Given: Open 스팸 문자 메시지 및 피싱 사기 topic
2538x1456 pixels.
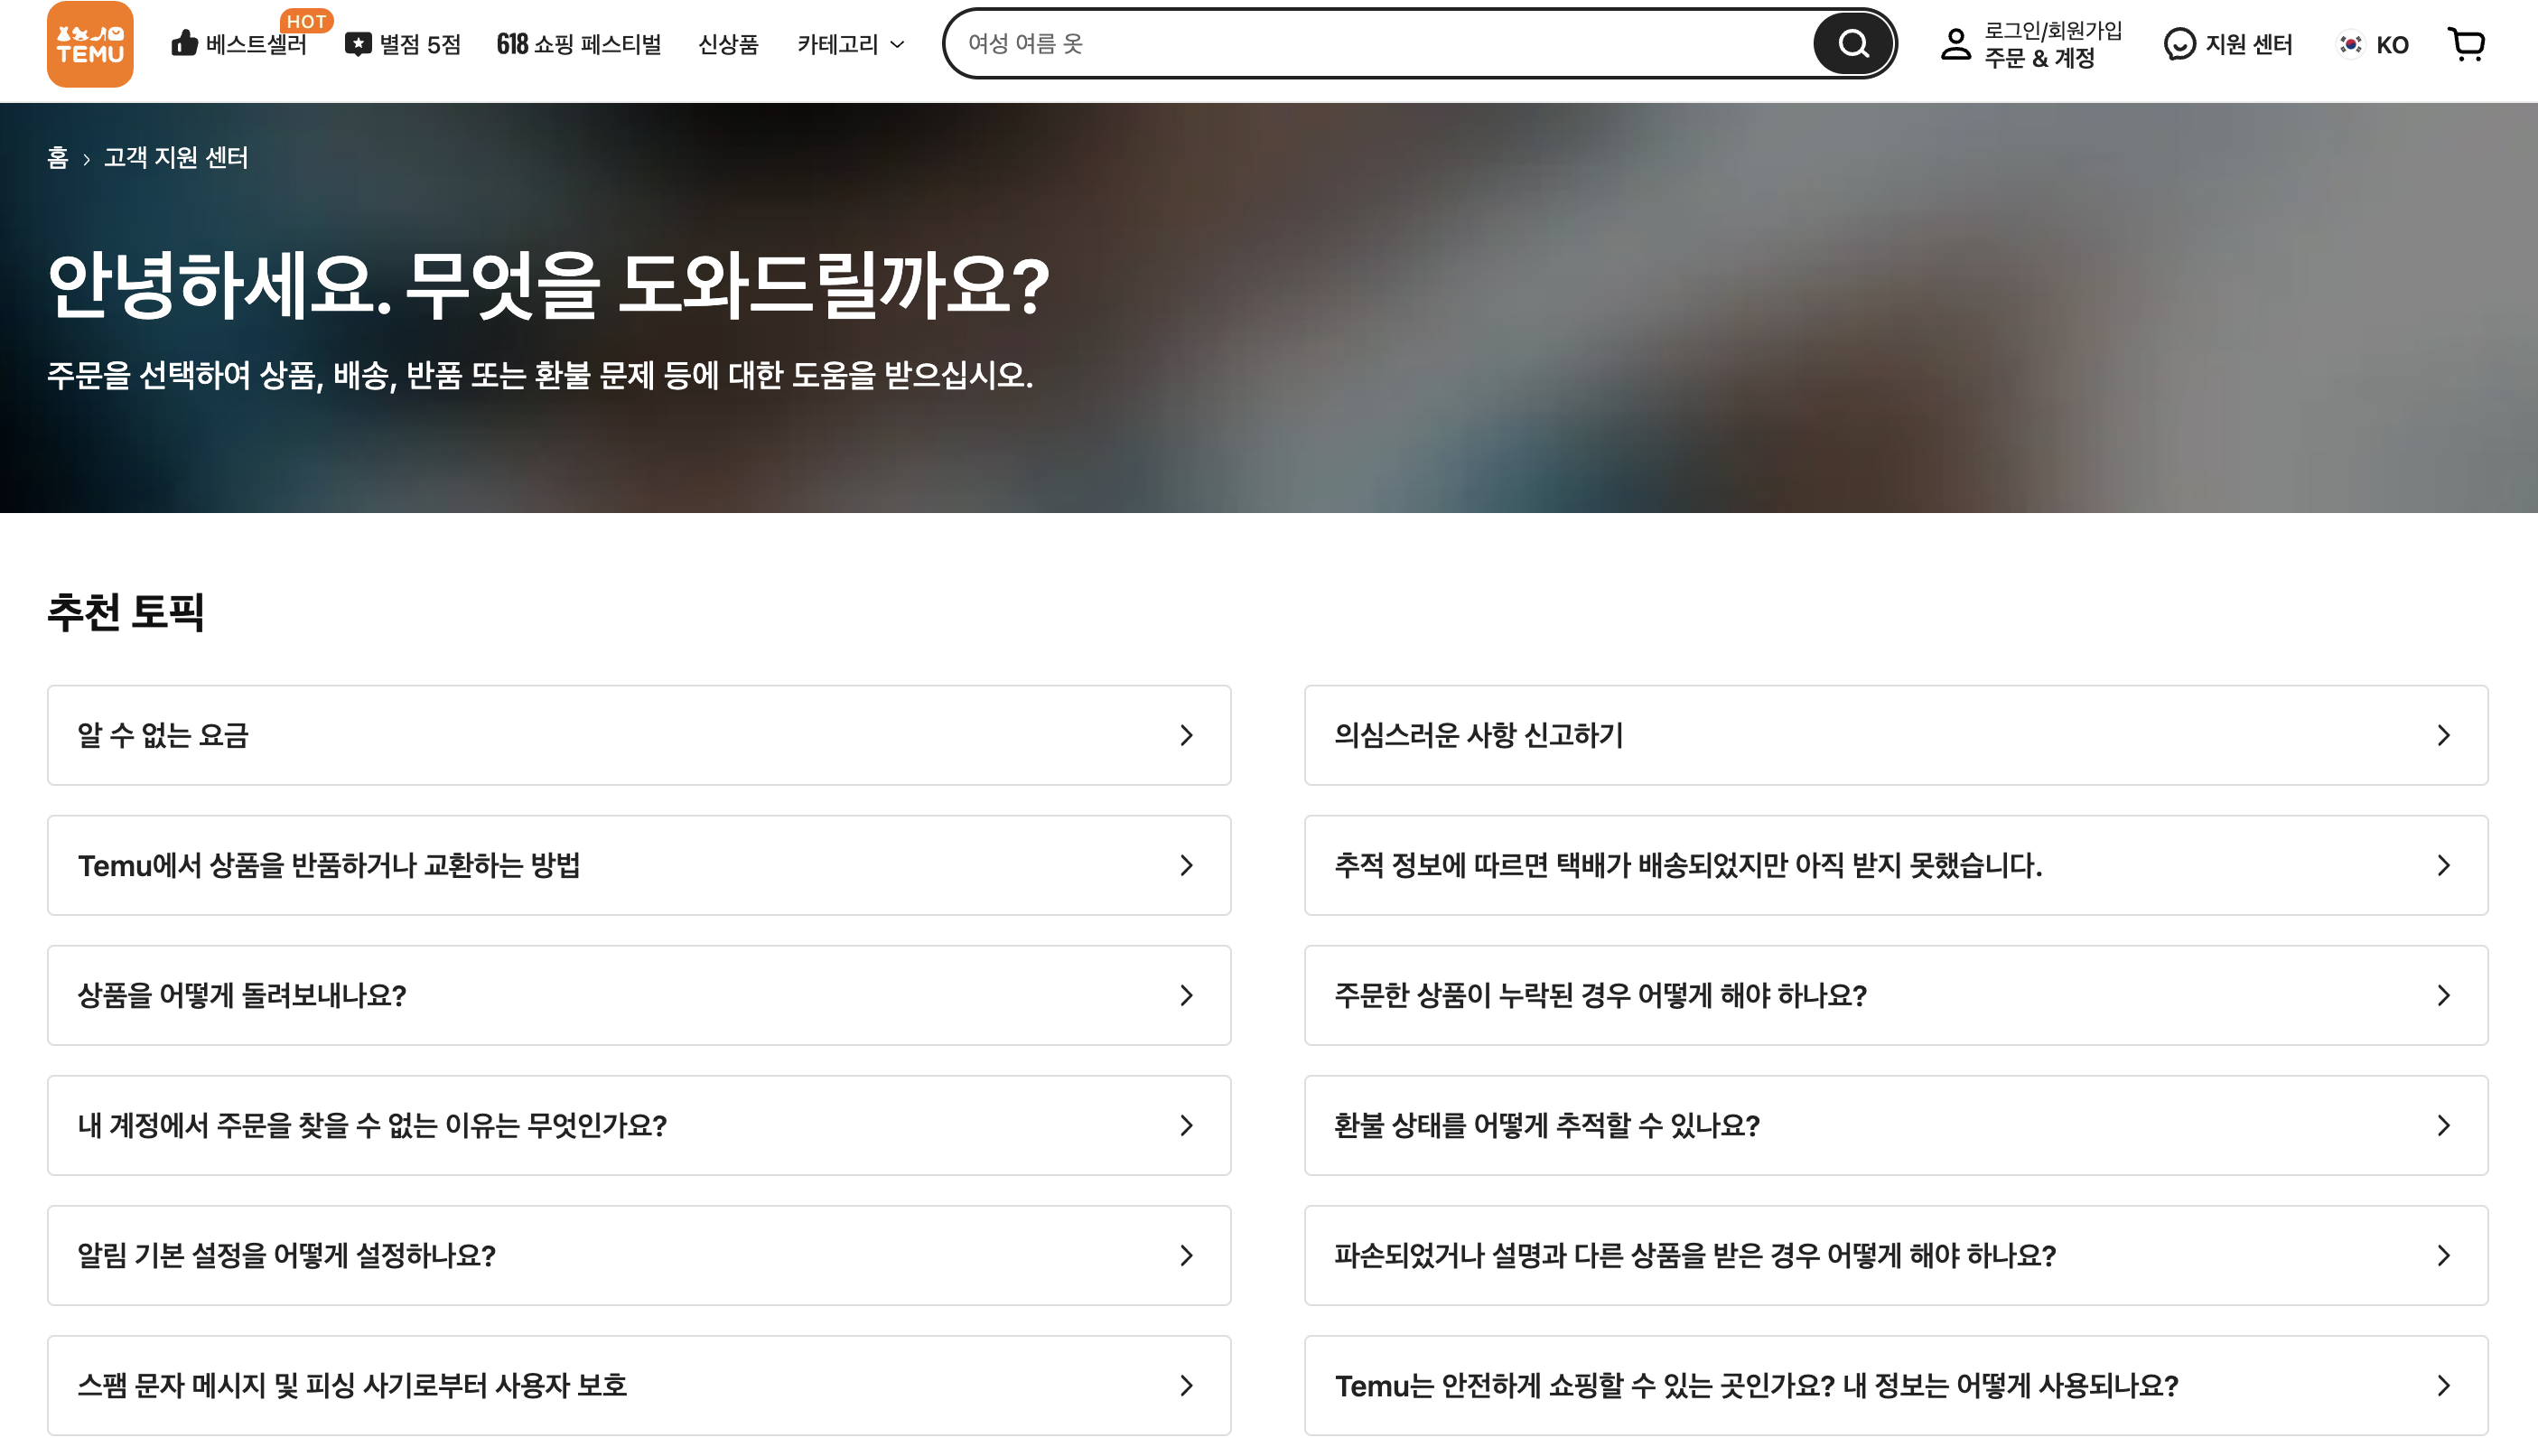Looking at the screenshot, I should pos(638,1385).
